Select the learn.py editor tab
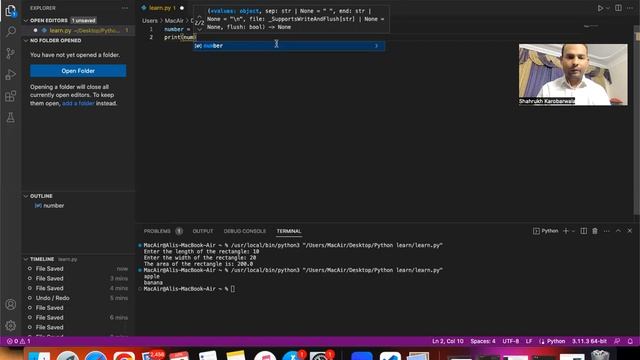The width and height of the screenshot is (640, 360). [162, 8]
